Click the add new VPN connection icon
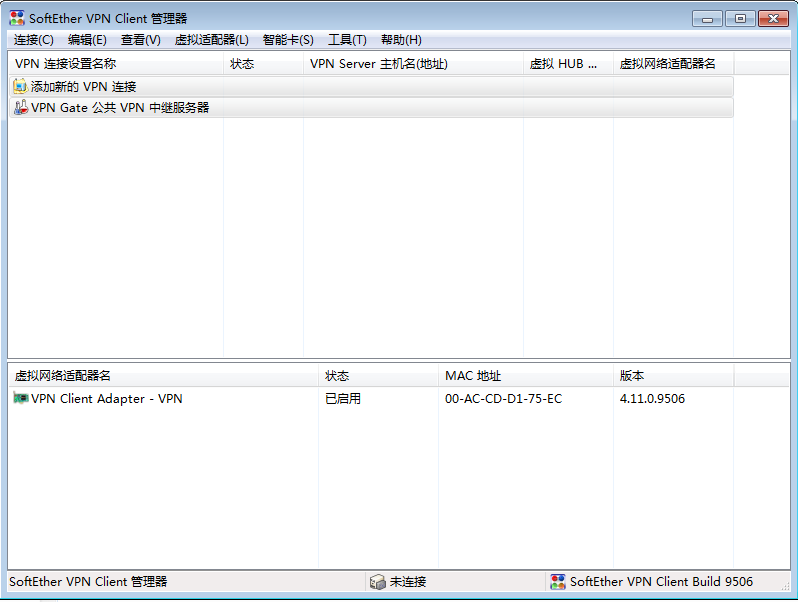The image size is (798, 602). pyautogui.click(x=20, y=87)
